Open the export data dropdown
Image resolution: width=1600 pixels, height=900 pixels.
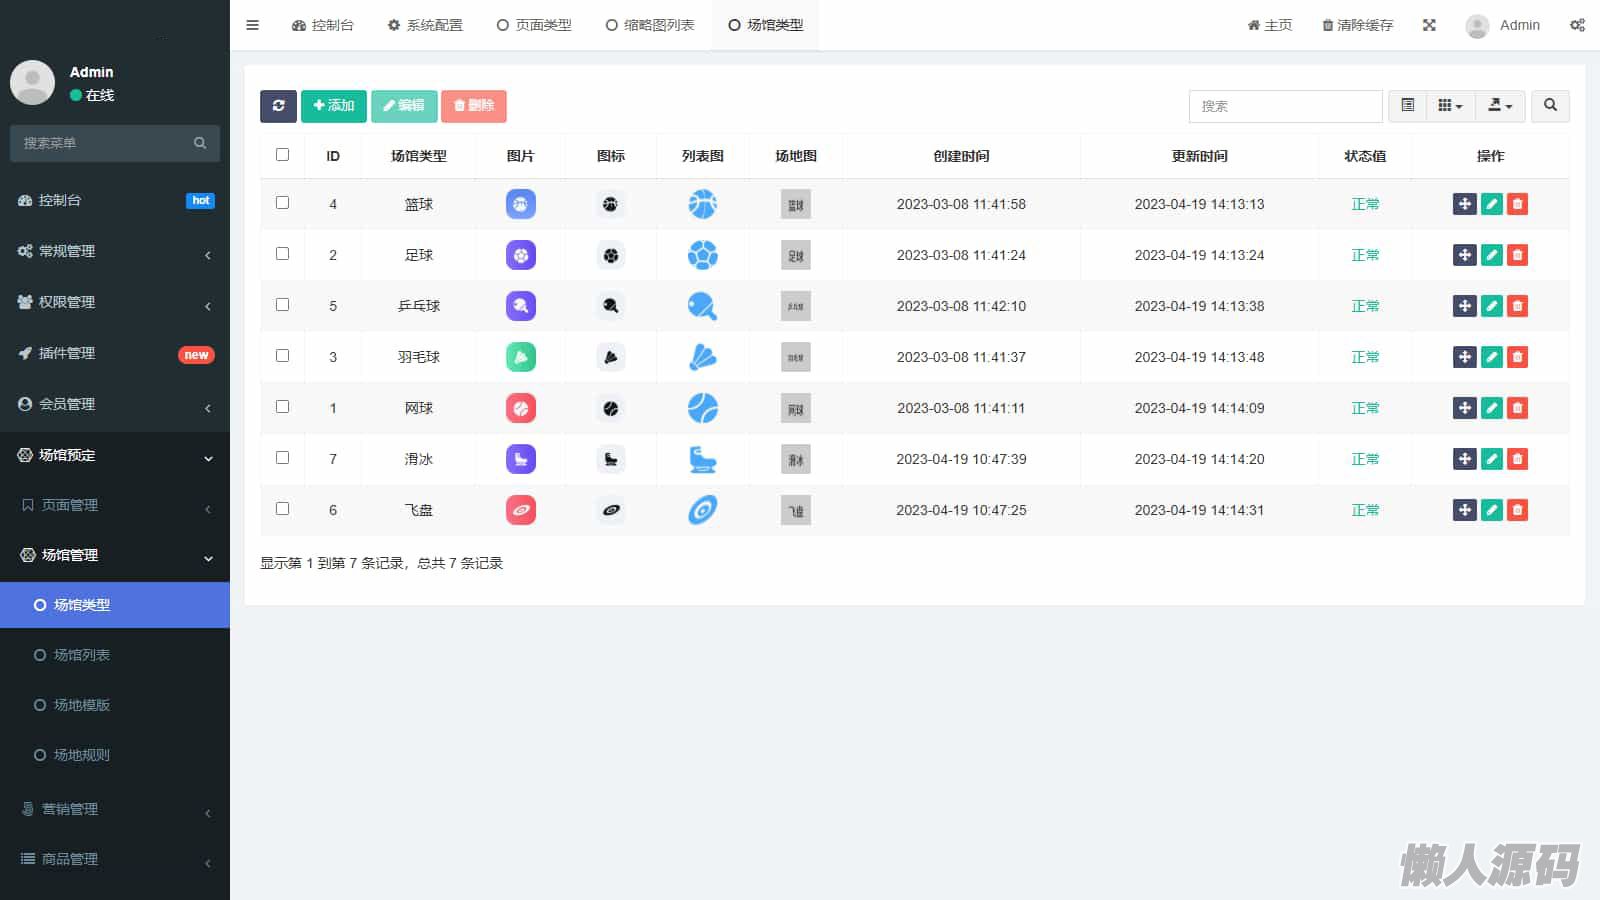(x=1500, y=106)
